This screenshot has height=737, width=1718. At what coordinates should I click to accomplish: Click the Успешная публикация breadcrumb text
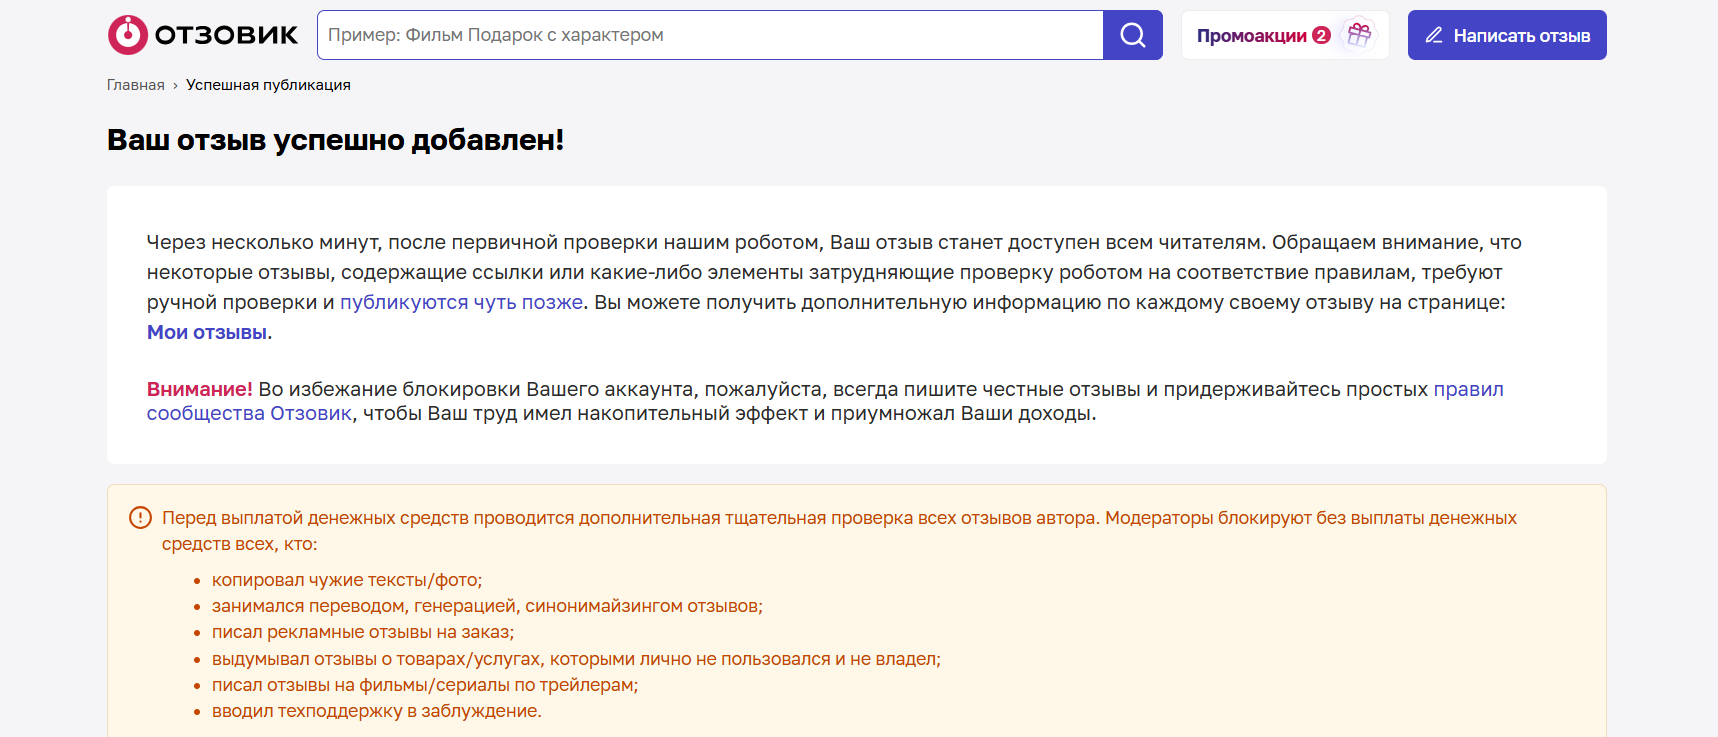click(268, 85)
